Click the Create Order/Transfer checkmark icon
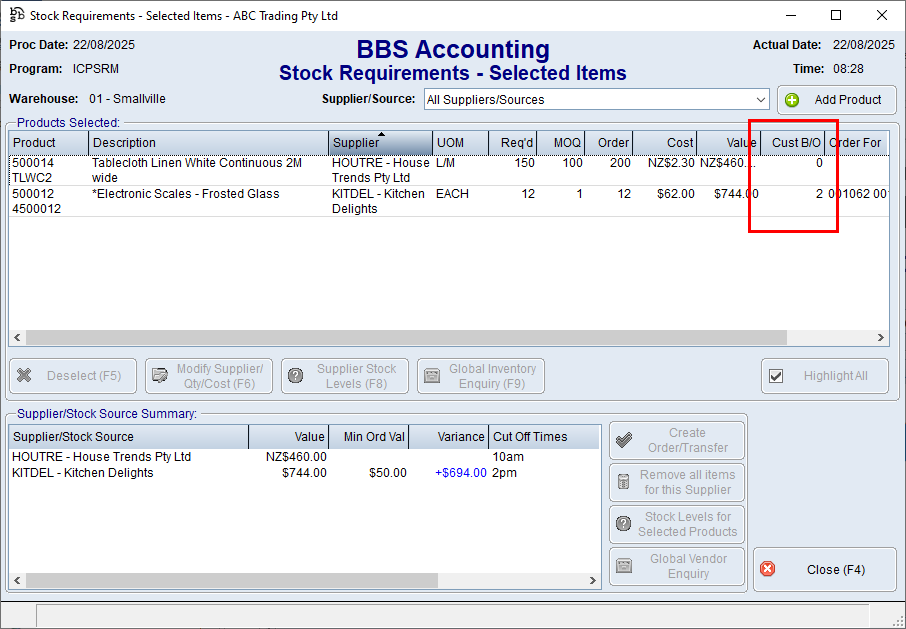Screen dimensions: 906x629 [x=624, y=440]
